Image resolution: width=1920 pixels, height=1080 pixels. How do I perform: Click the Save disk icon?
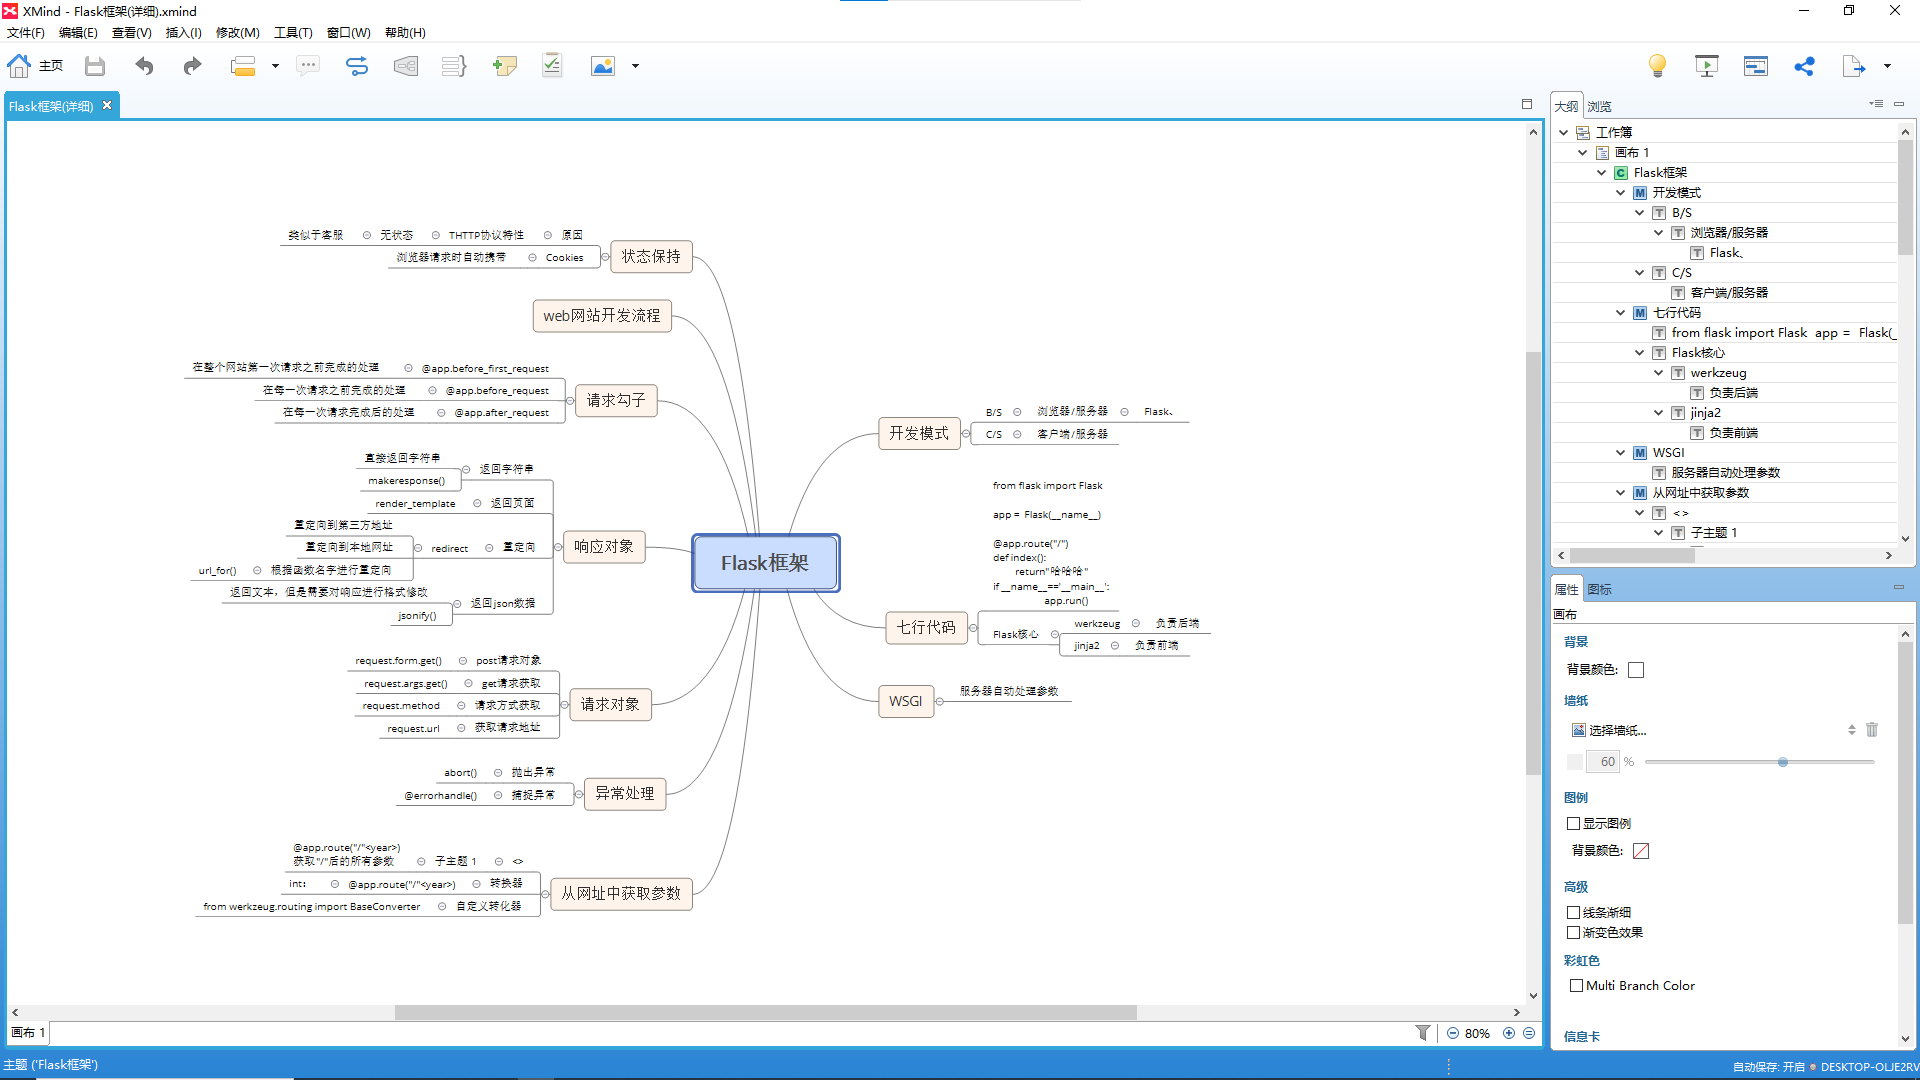95,66
